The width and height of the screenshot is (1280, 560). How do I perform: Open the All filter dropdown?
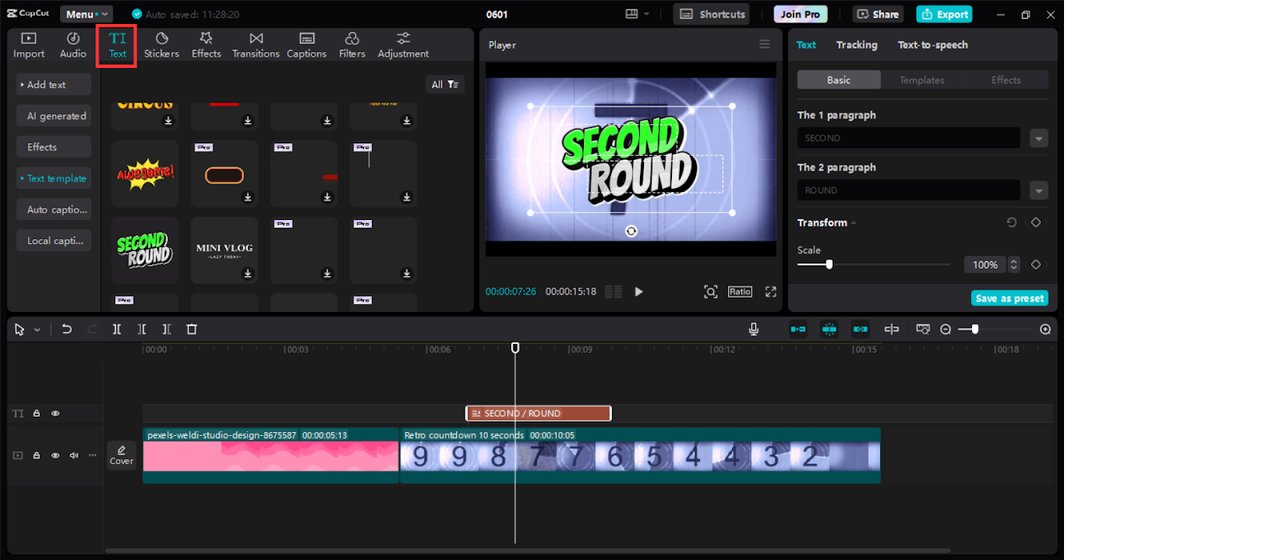tap(444, 84)
